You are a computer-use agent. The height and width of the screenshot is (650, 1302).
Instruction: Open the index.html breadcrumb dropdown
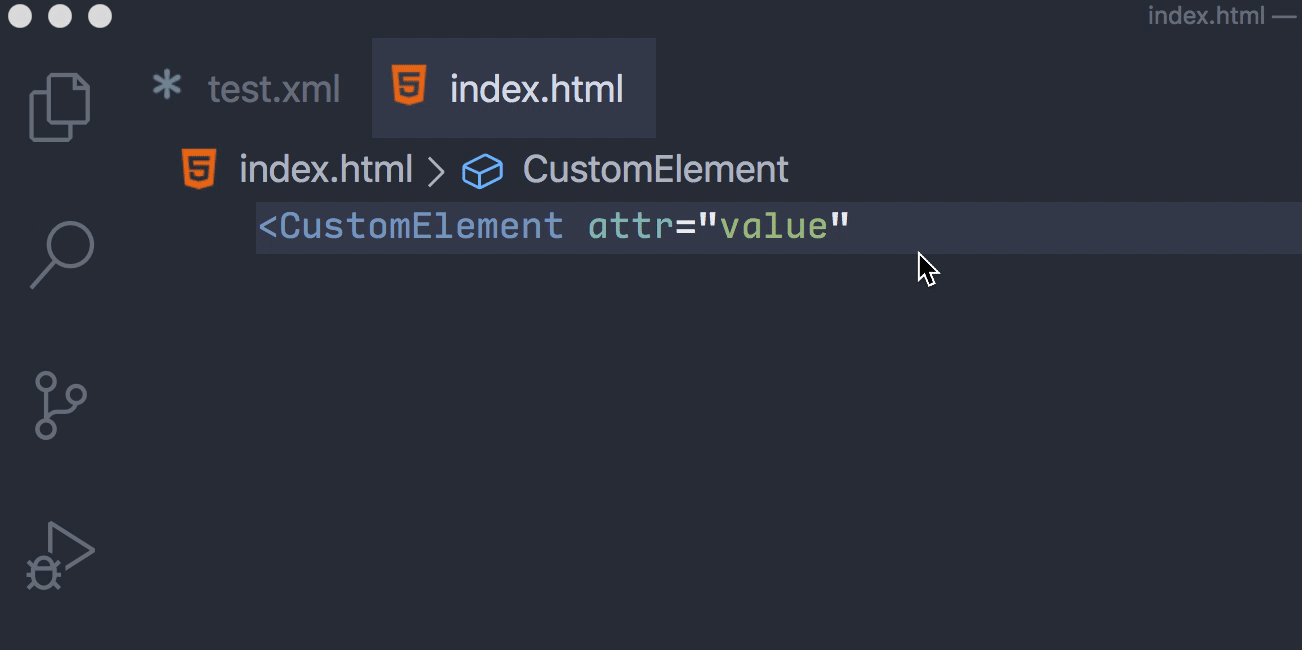pyautogui.click(x=325, y=168)
